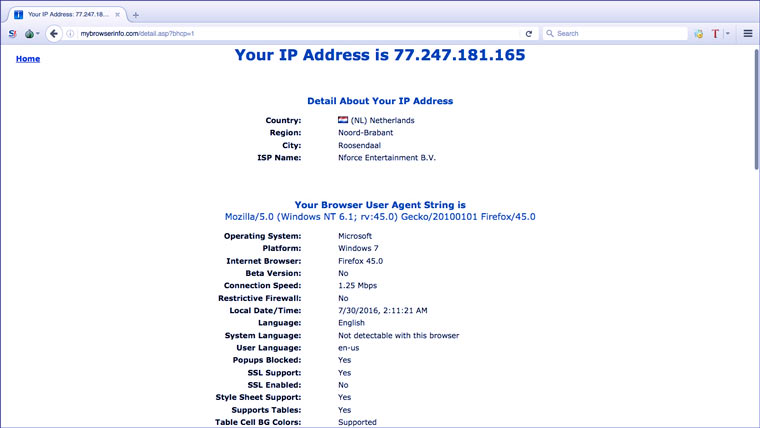The height and width of the screenshot is (428, 760).
Task: Click the 'System Language:' label
Action: [x=263, y=335]
